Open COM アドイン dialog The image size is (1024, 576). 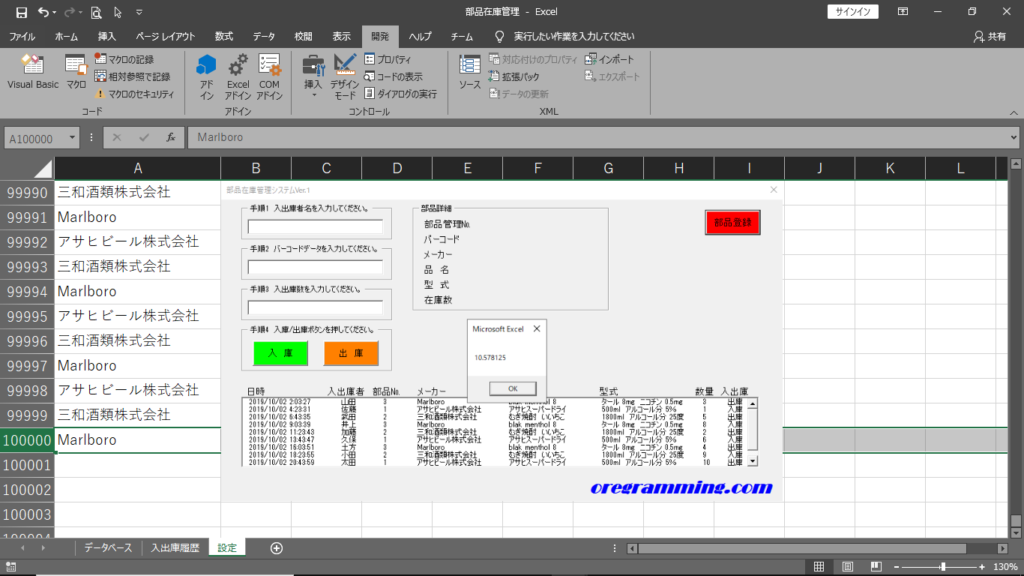pos(269,76)
